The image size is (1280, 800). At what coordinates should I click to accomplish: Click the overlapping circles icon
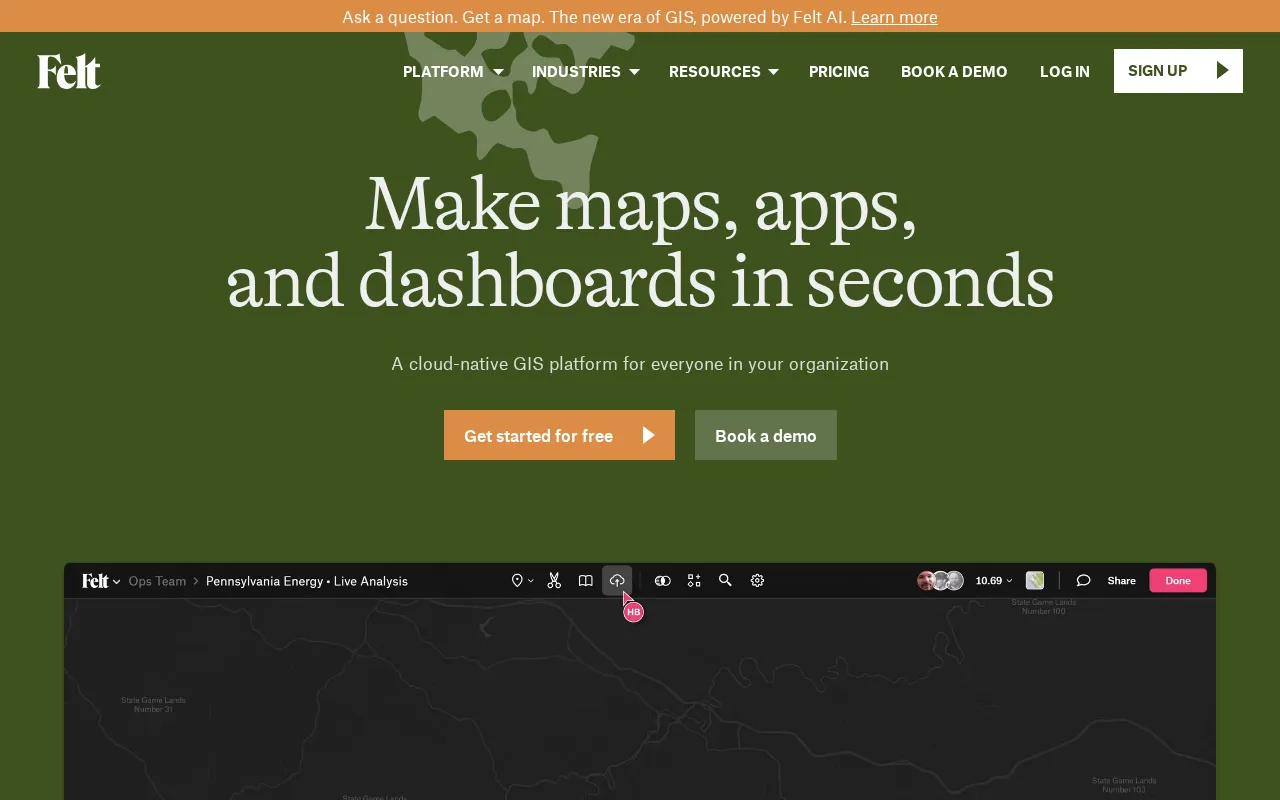coord(662,581)
